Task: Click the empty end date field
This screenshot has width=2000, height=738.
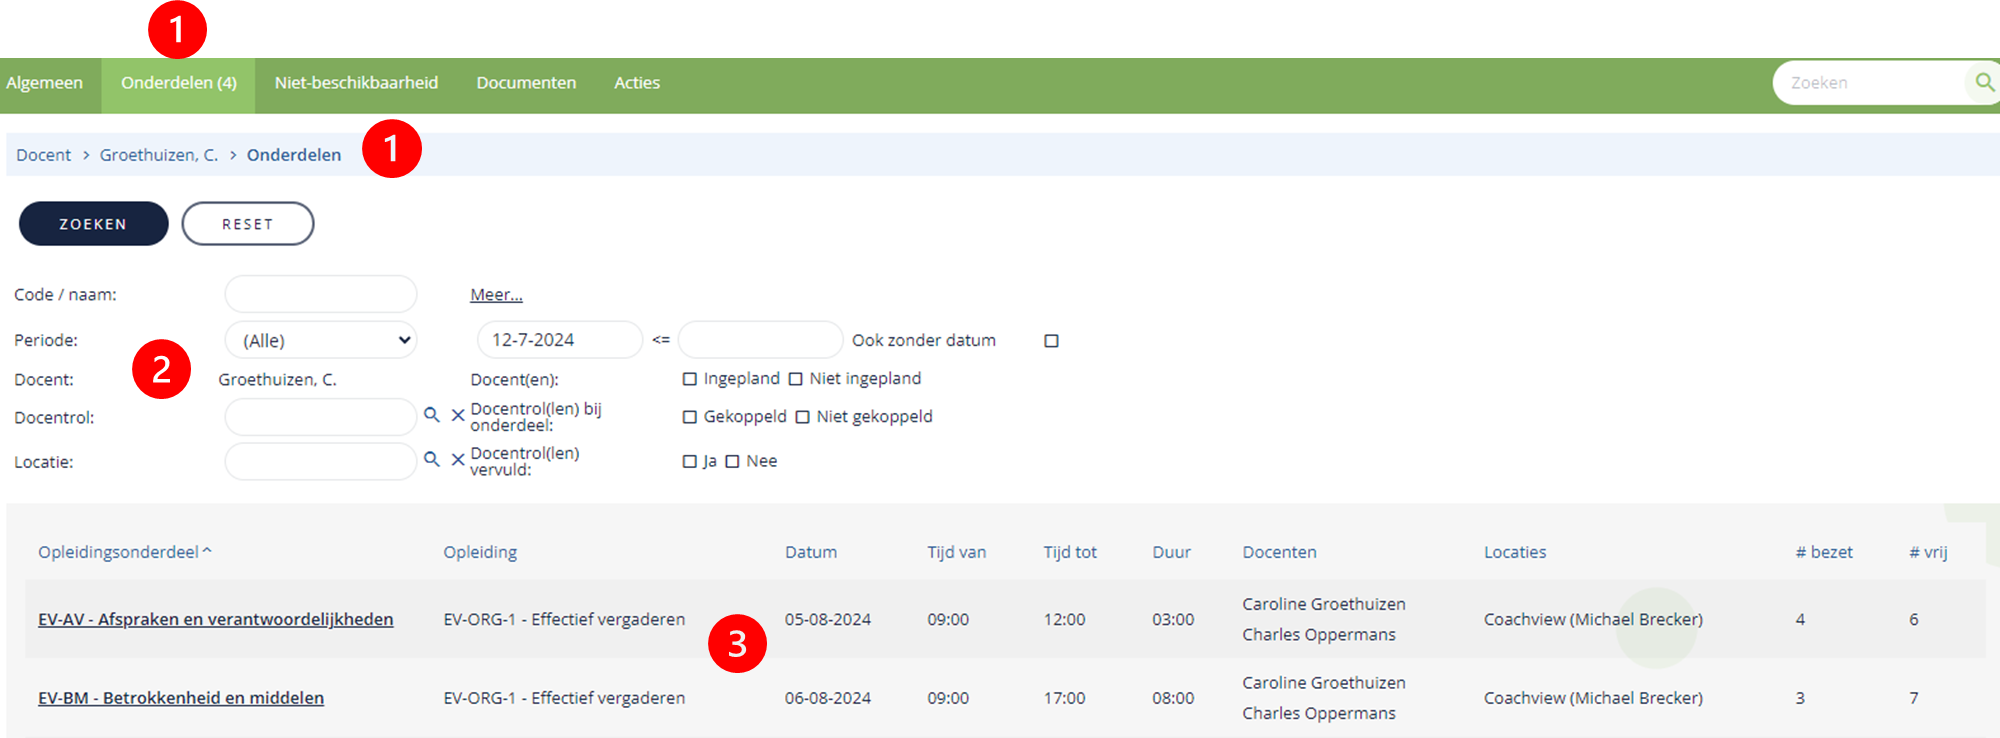Action: click(760, 340)
